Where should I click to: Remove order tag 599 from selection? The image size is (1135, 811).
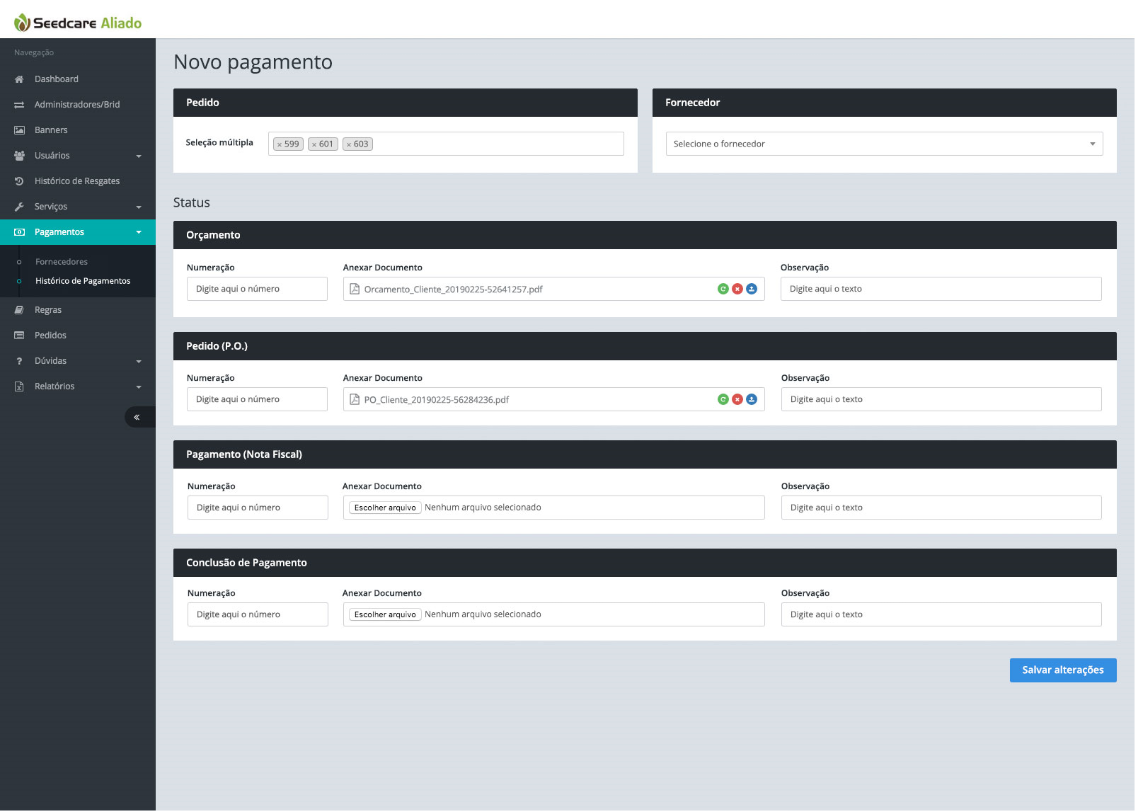pos(279,144)
